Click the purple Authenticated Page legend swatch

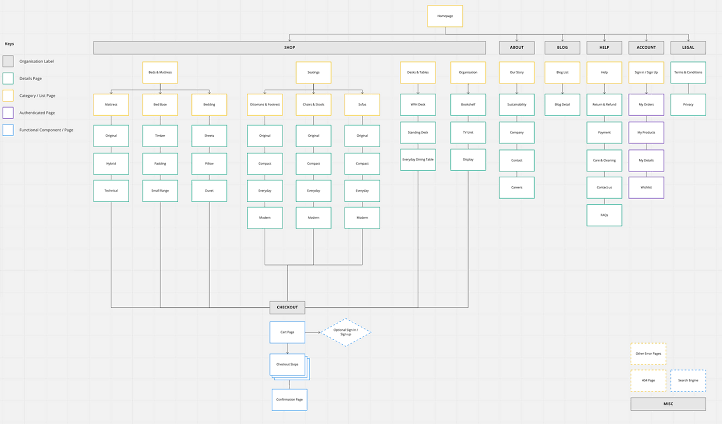point(8,113)
